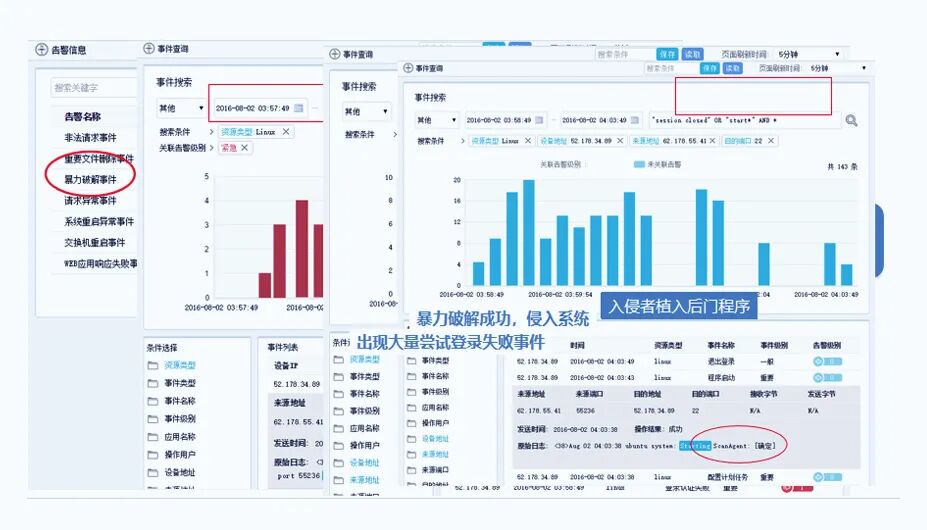Click the circle icon beside the leftmost 事件查询
927x530 pixels.
[x=149, y=49]
